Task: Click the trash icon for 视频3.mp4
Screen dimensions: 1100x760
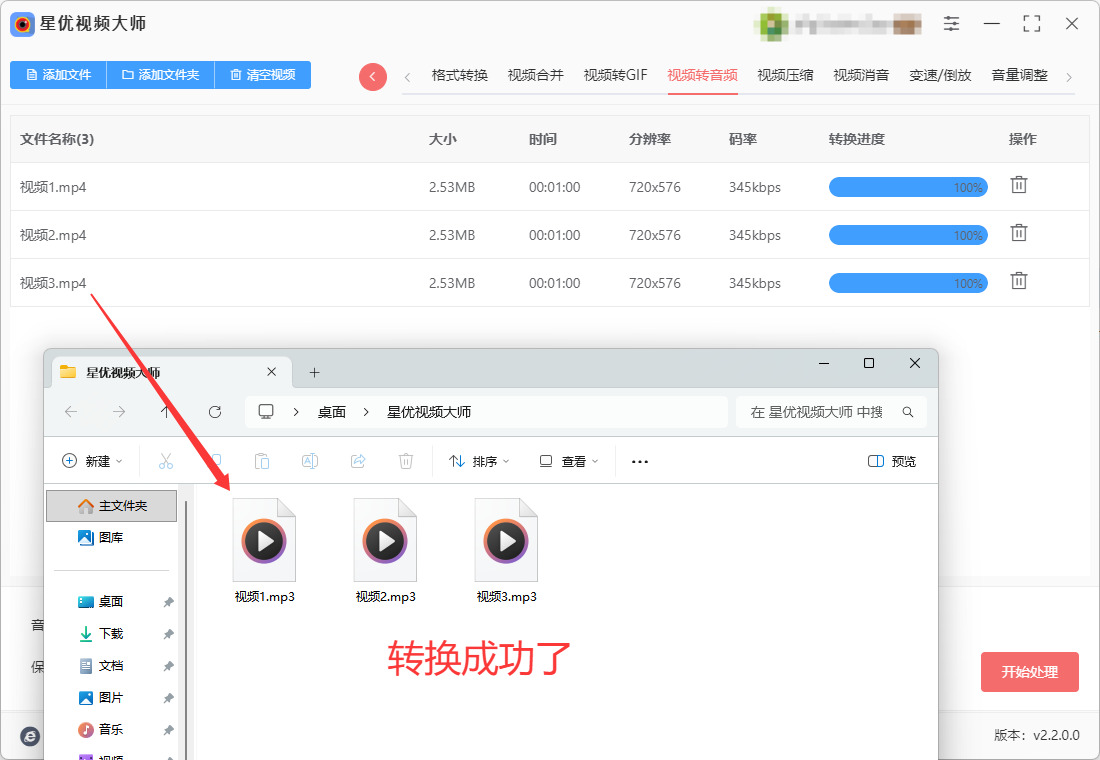Action: tap(1019, 281)
